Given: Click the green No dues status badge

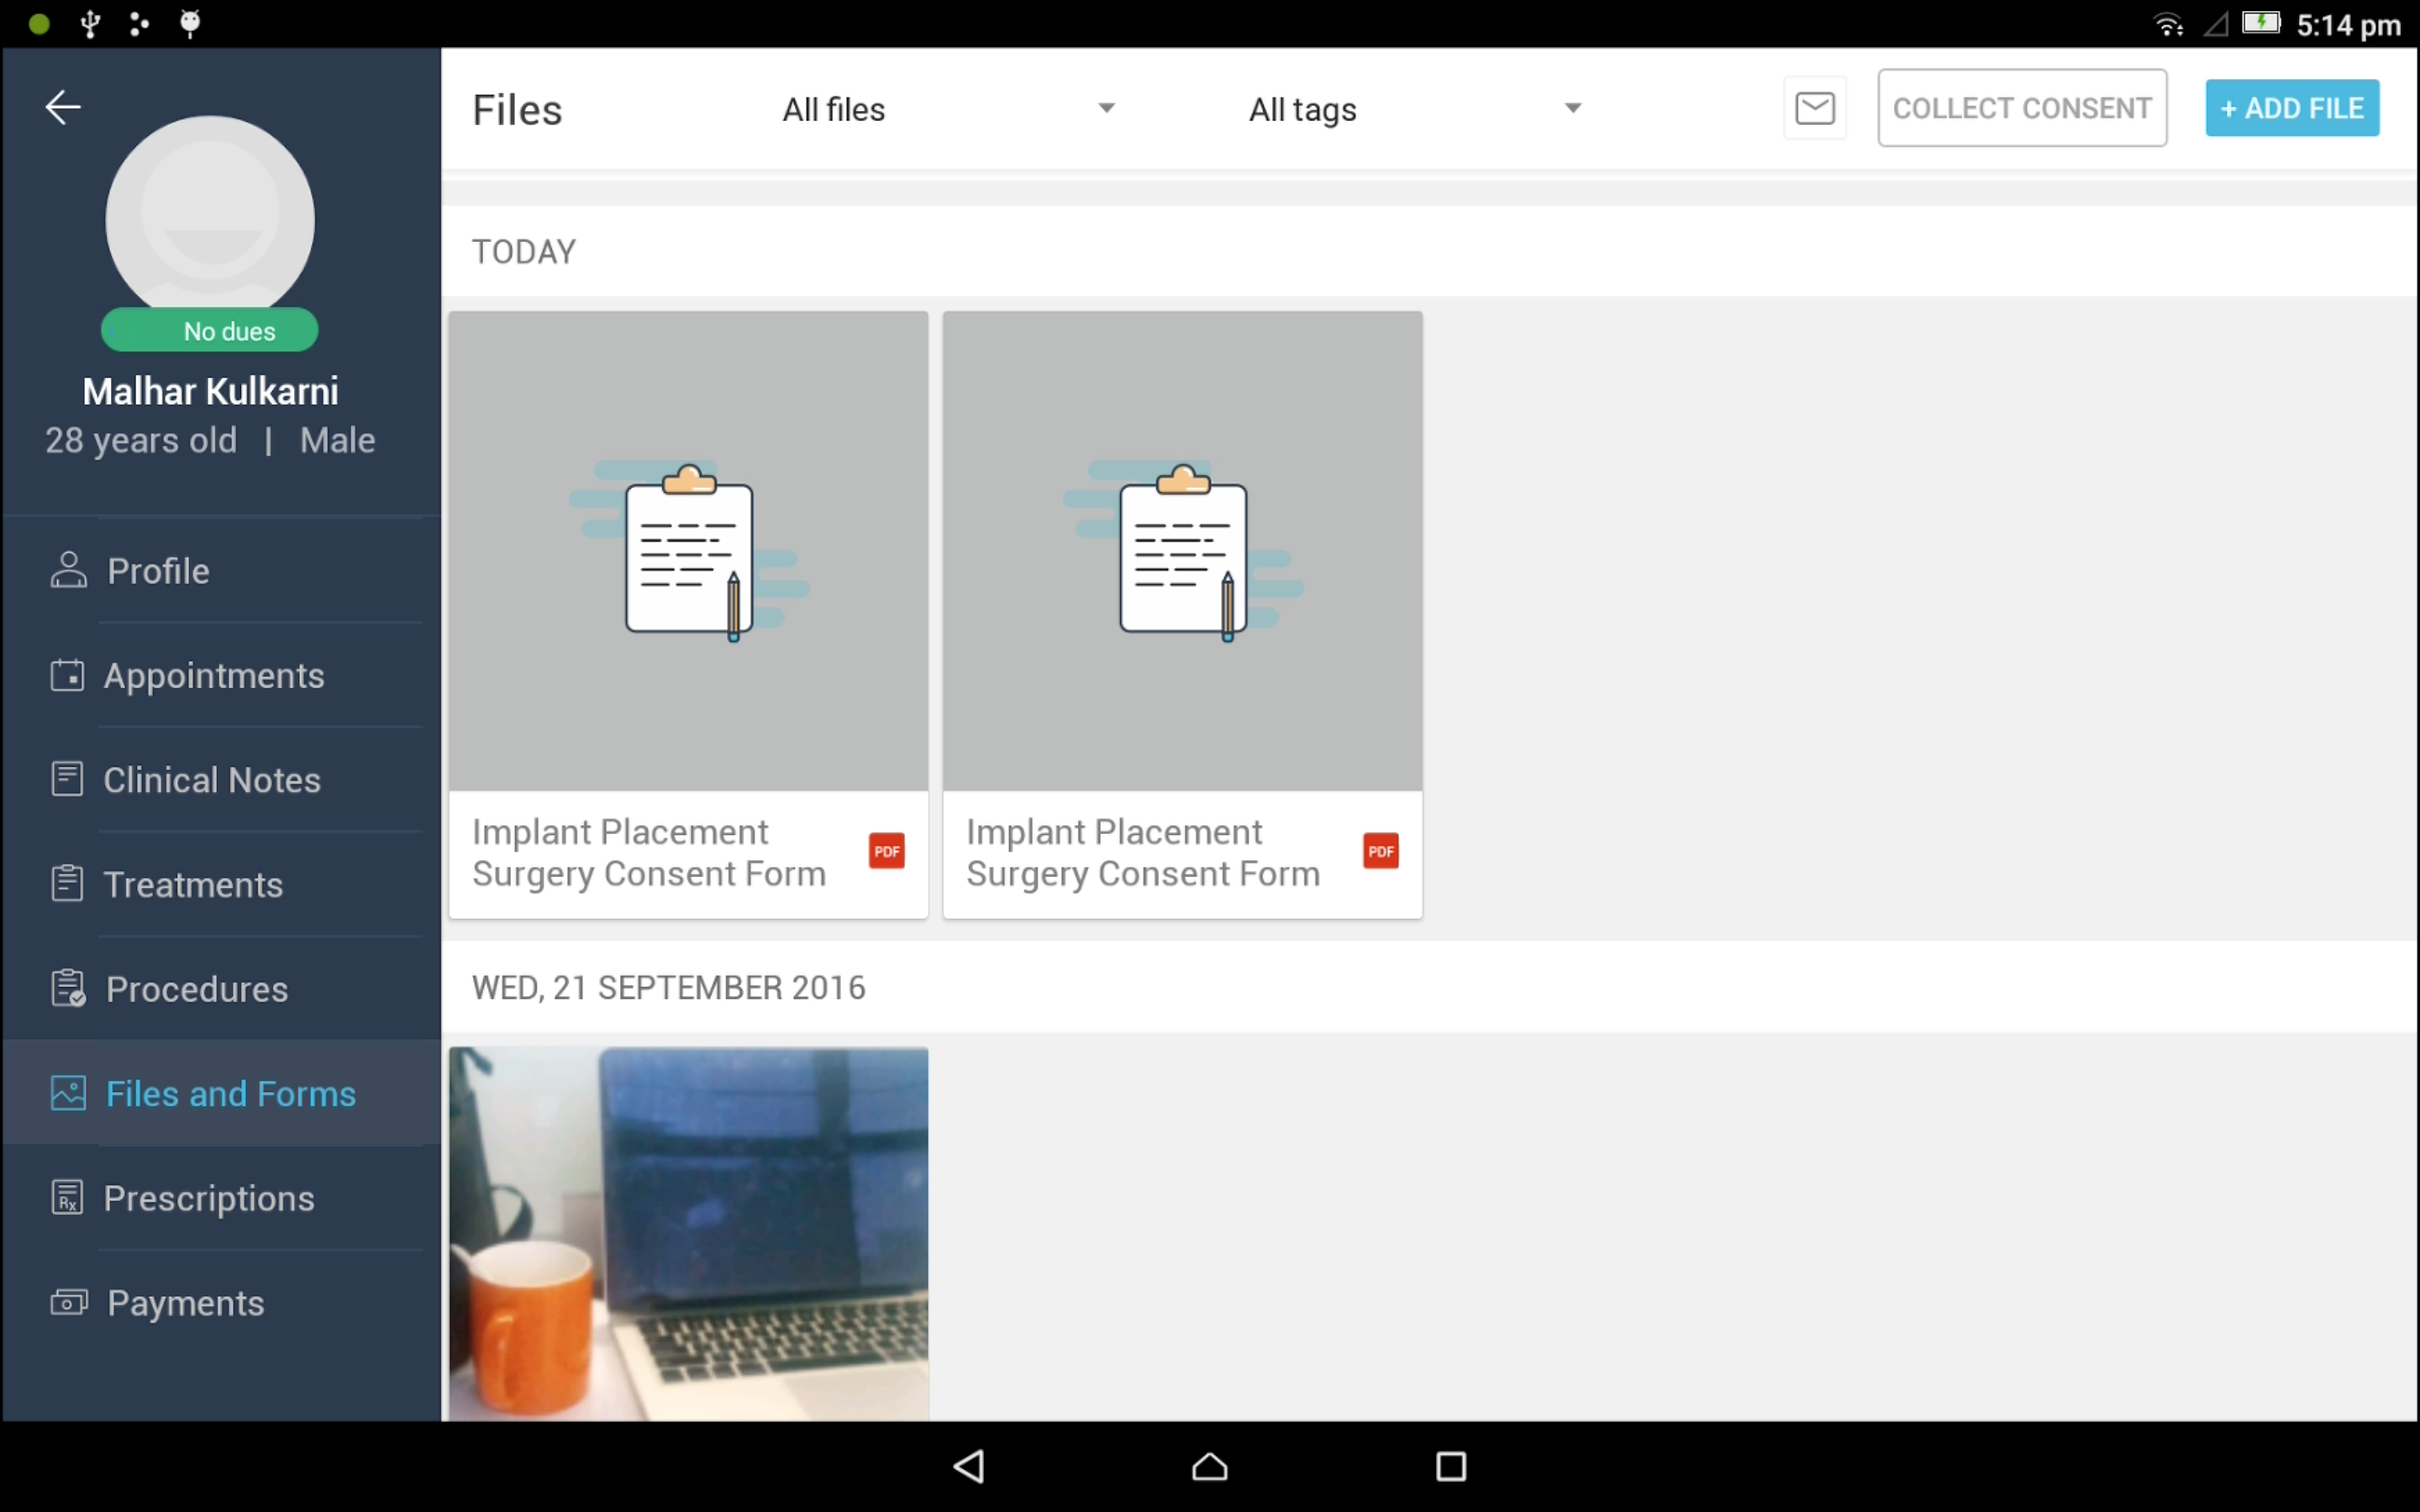Looking at the screenshot, I should (x=209, y=330).
